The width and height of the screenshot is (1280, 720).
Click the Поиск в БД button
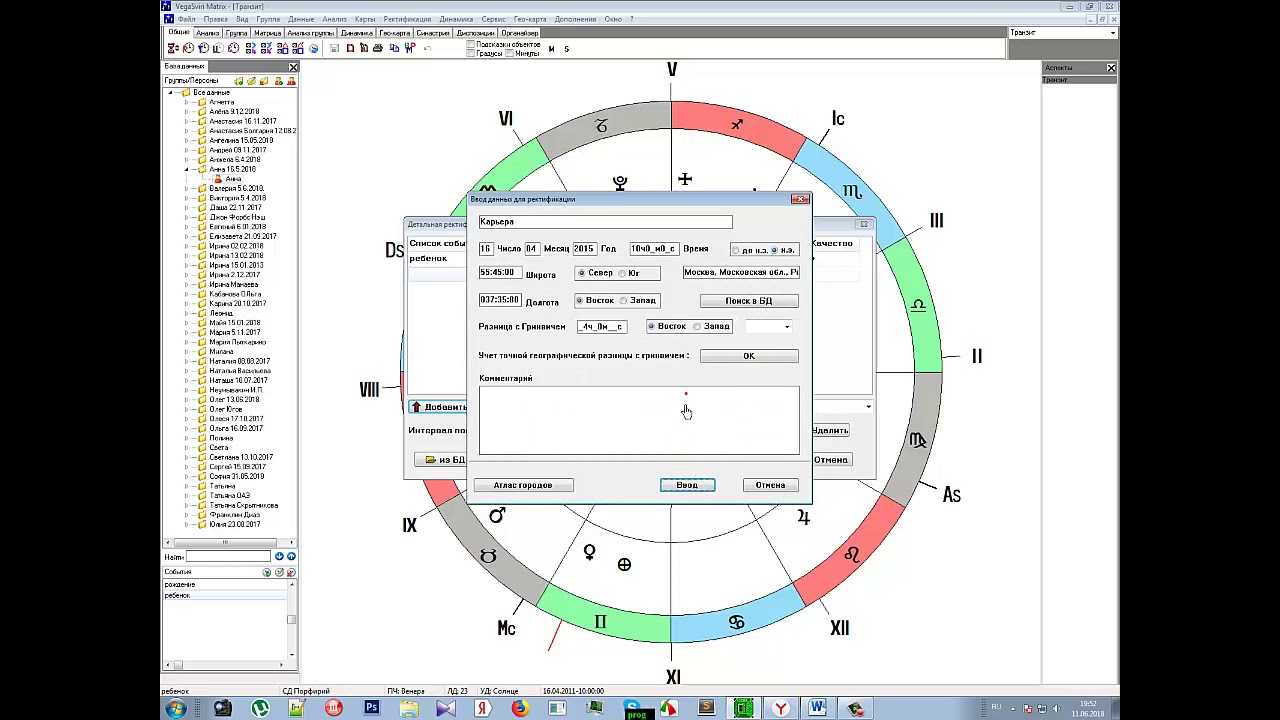click(x=749, y=300)
